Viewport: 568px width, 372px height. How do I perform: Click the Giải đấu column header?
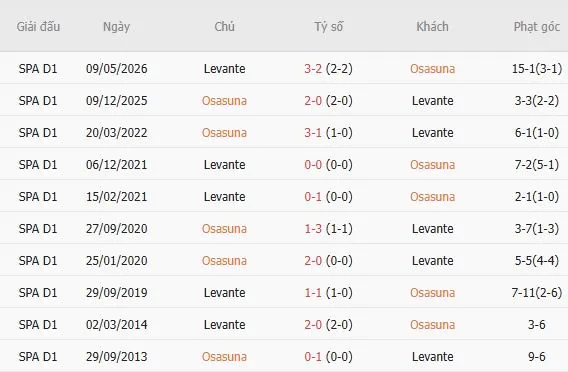point(38,27)
